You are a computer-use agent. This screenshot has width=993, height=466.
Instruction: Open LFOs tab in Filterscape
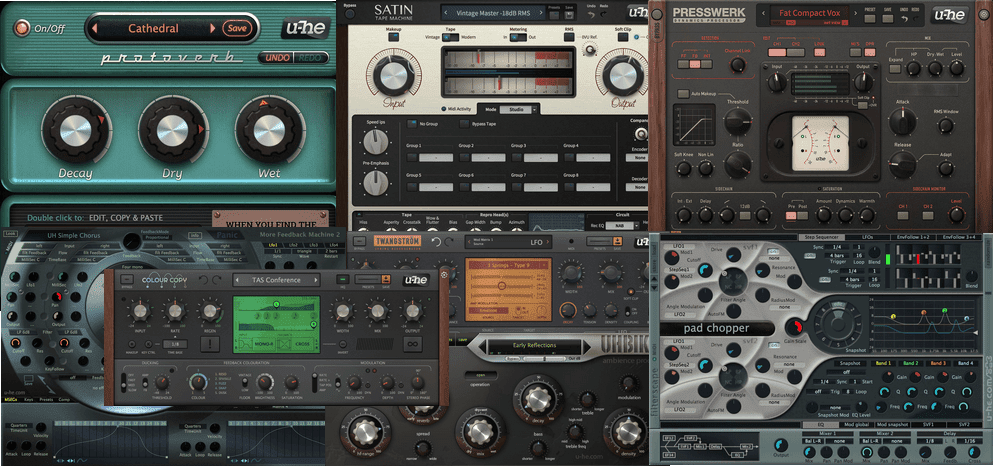(867, 237)
